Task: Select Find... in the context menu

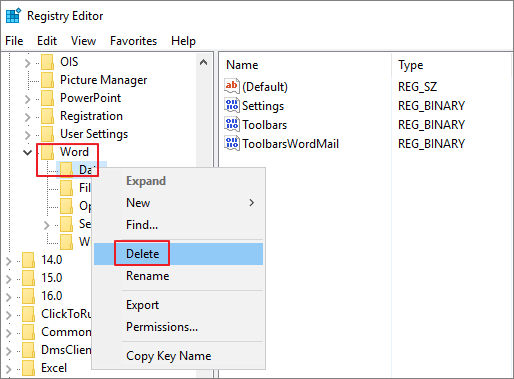Action: point(178,225)
